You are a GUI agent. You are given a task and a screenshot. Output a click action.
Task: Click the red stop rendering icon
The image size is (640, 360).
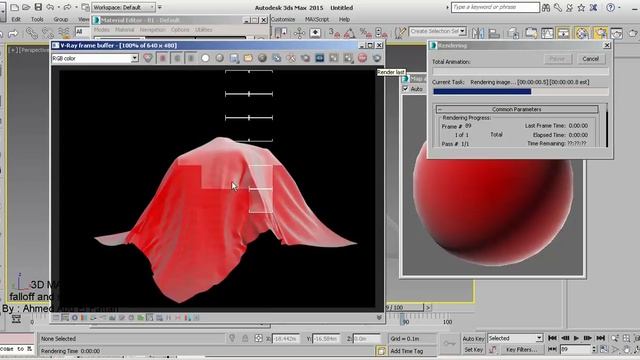click(x=362, y=58)
